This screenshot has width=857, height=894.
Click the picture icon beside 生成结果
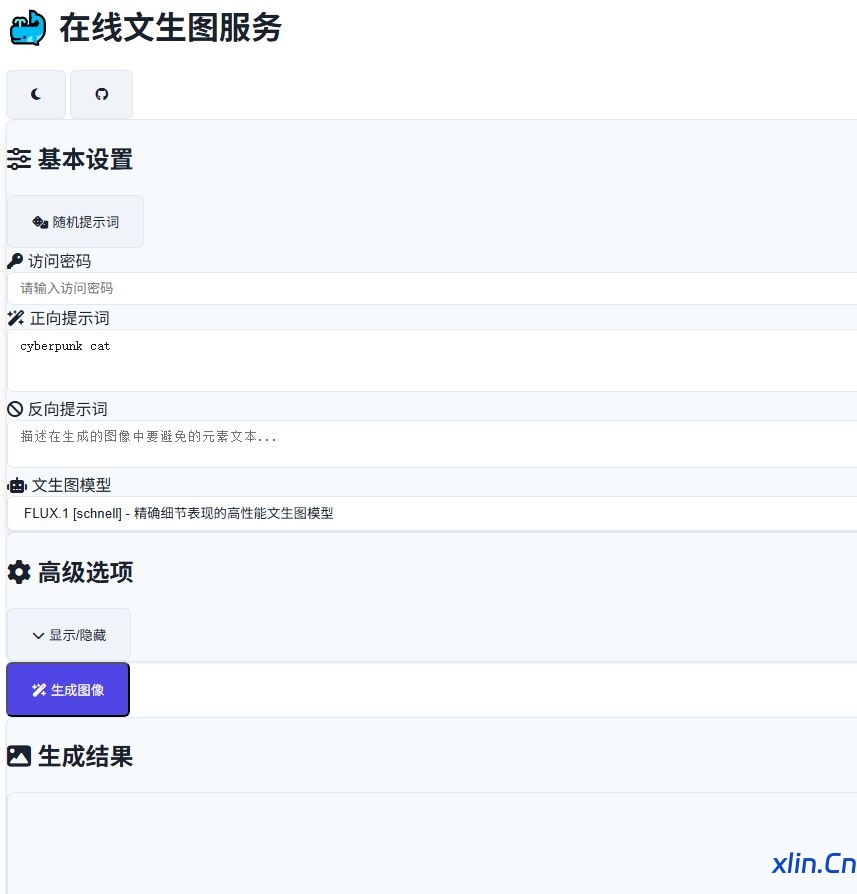tap(19, 756)
